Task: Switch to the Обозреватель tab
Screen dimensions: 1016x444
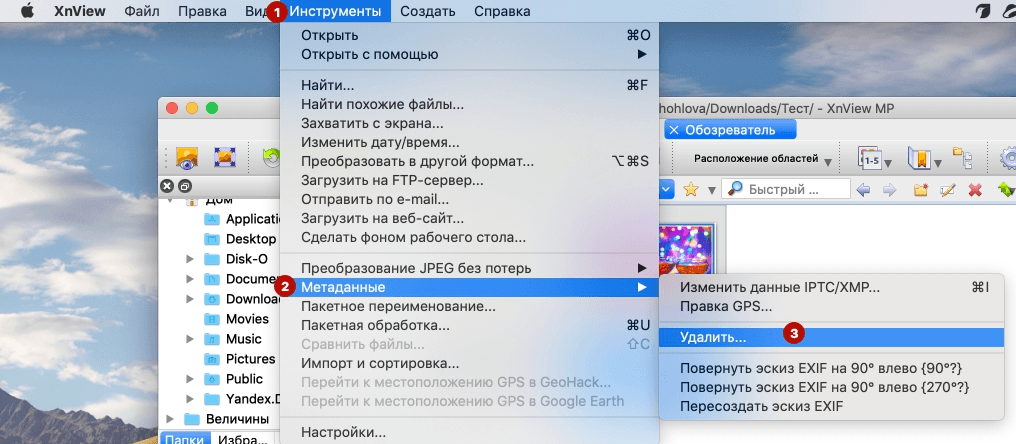Action: (x=730, y=130)
